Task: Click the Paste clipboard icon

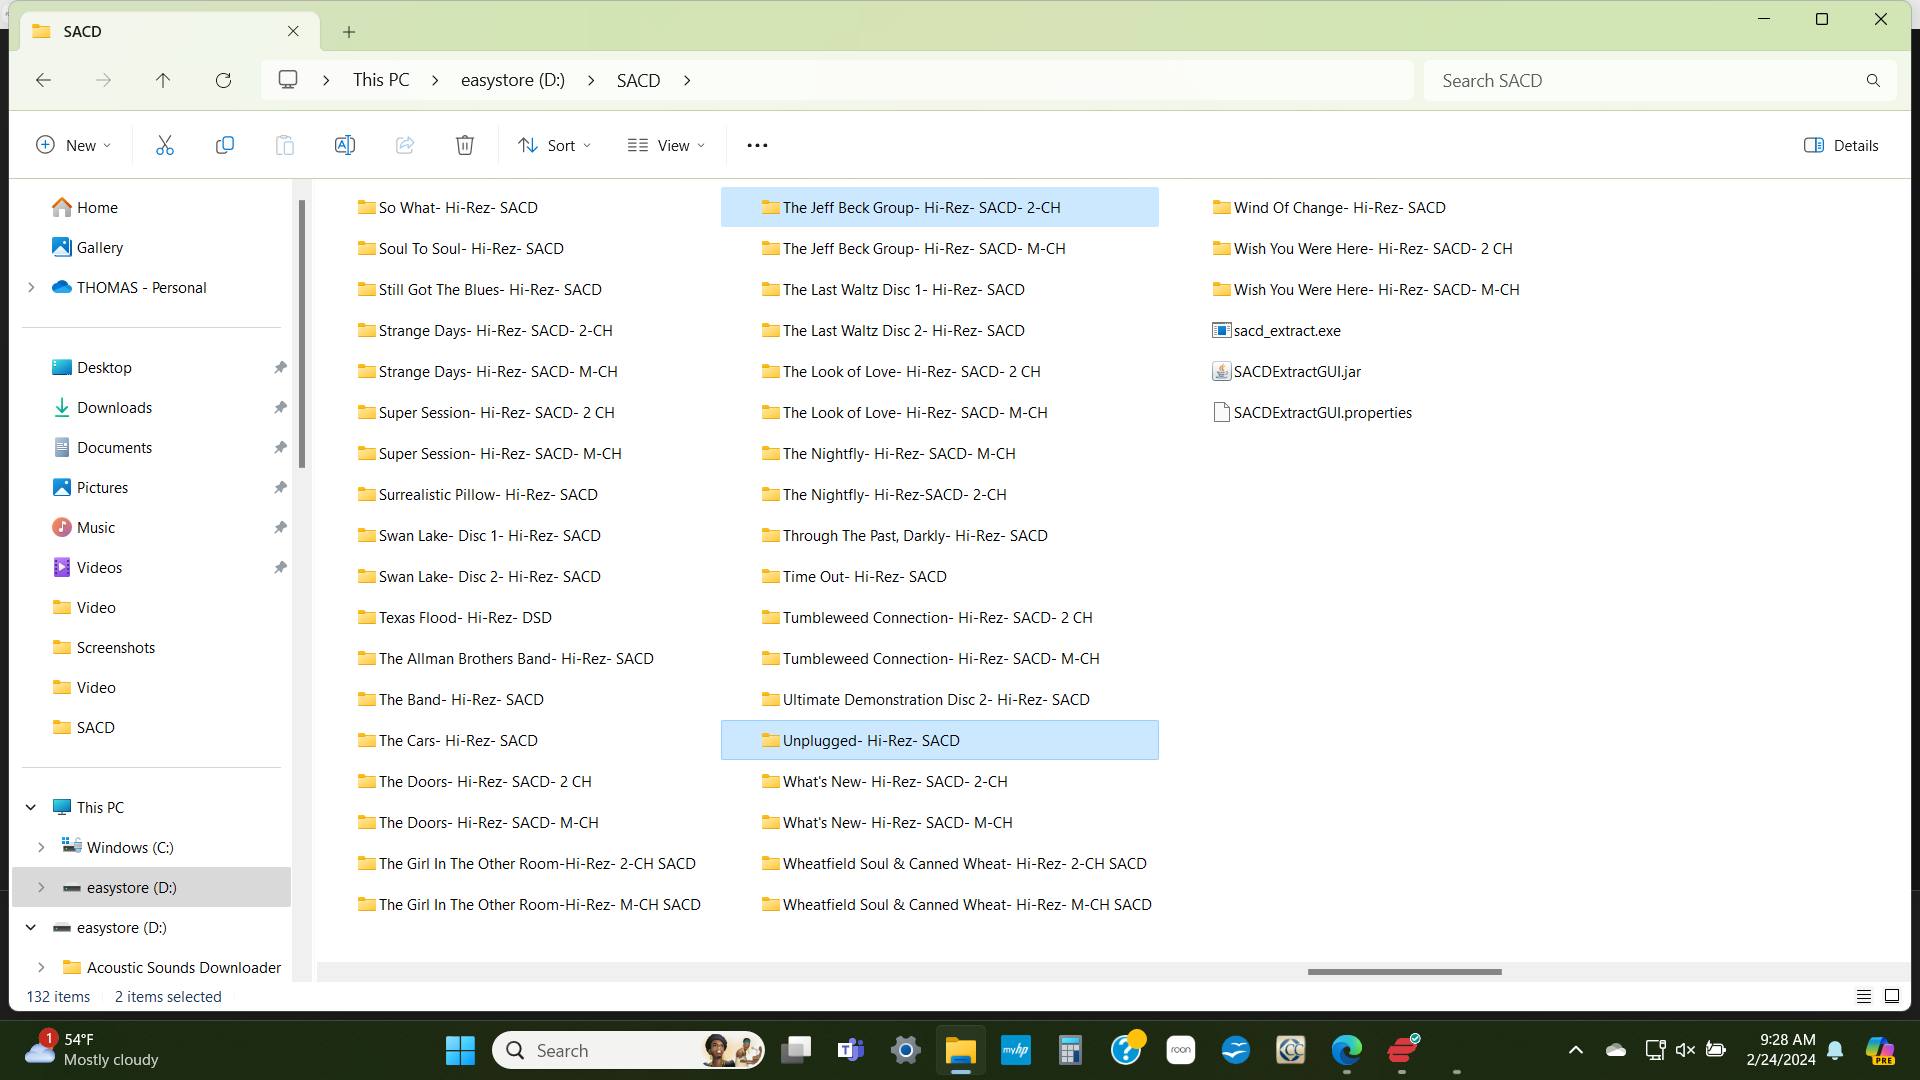Action: (285, 145)
